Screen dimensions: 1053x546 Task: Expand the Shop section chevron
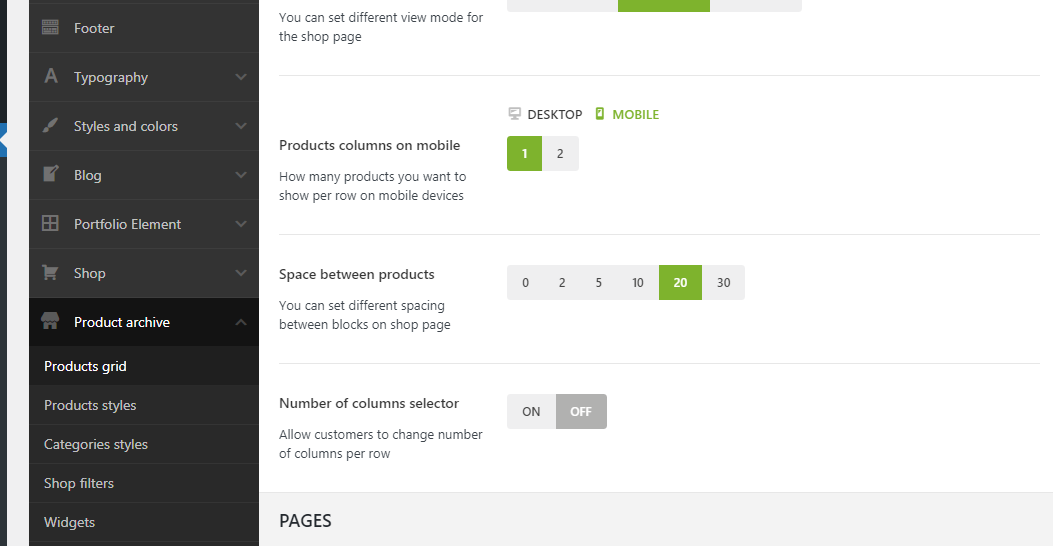coord(241,273)
